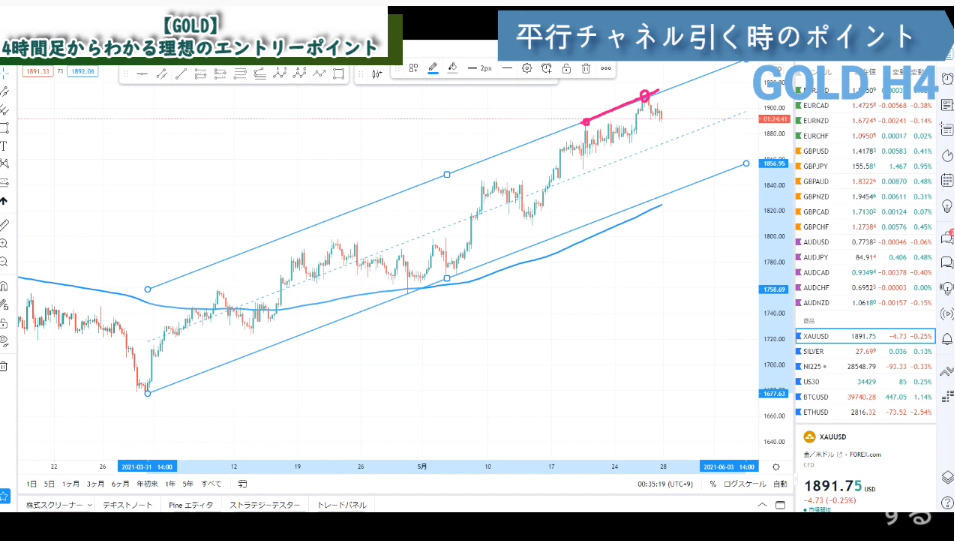Select the rectangle shape tool in favorites toolbar

pyautogui.click(x=339, y=74)
